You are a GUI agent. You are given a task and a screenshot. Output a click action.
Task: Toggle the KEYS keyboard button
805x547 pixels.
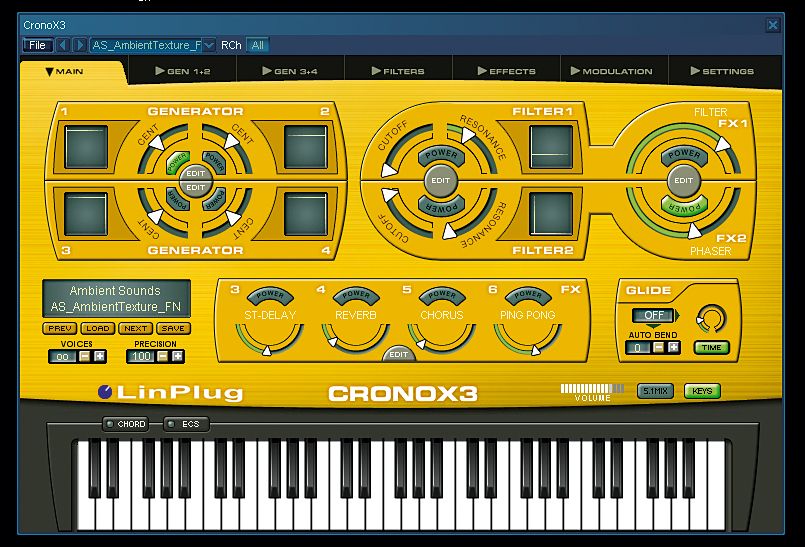702,391
